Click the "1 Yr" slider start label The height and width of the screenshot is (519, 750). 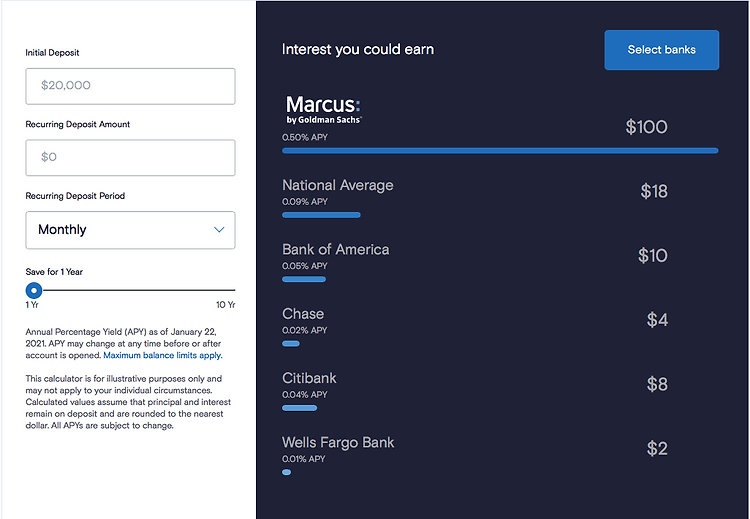[x=32, y=305]
